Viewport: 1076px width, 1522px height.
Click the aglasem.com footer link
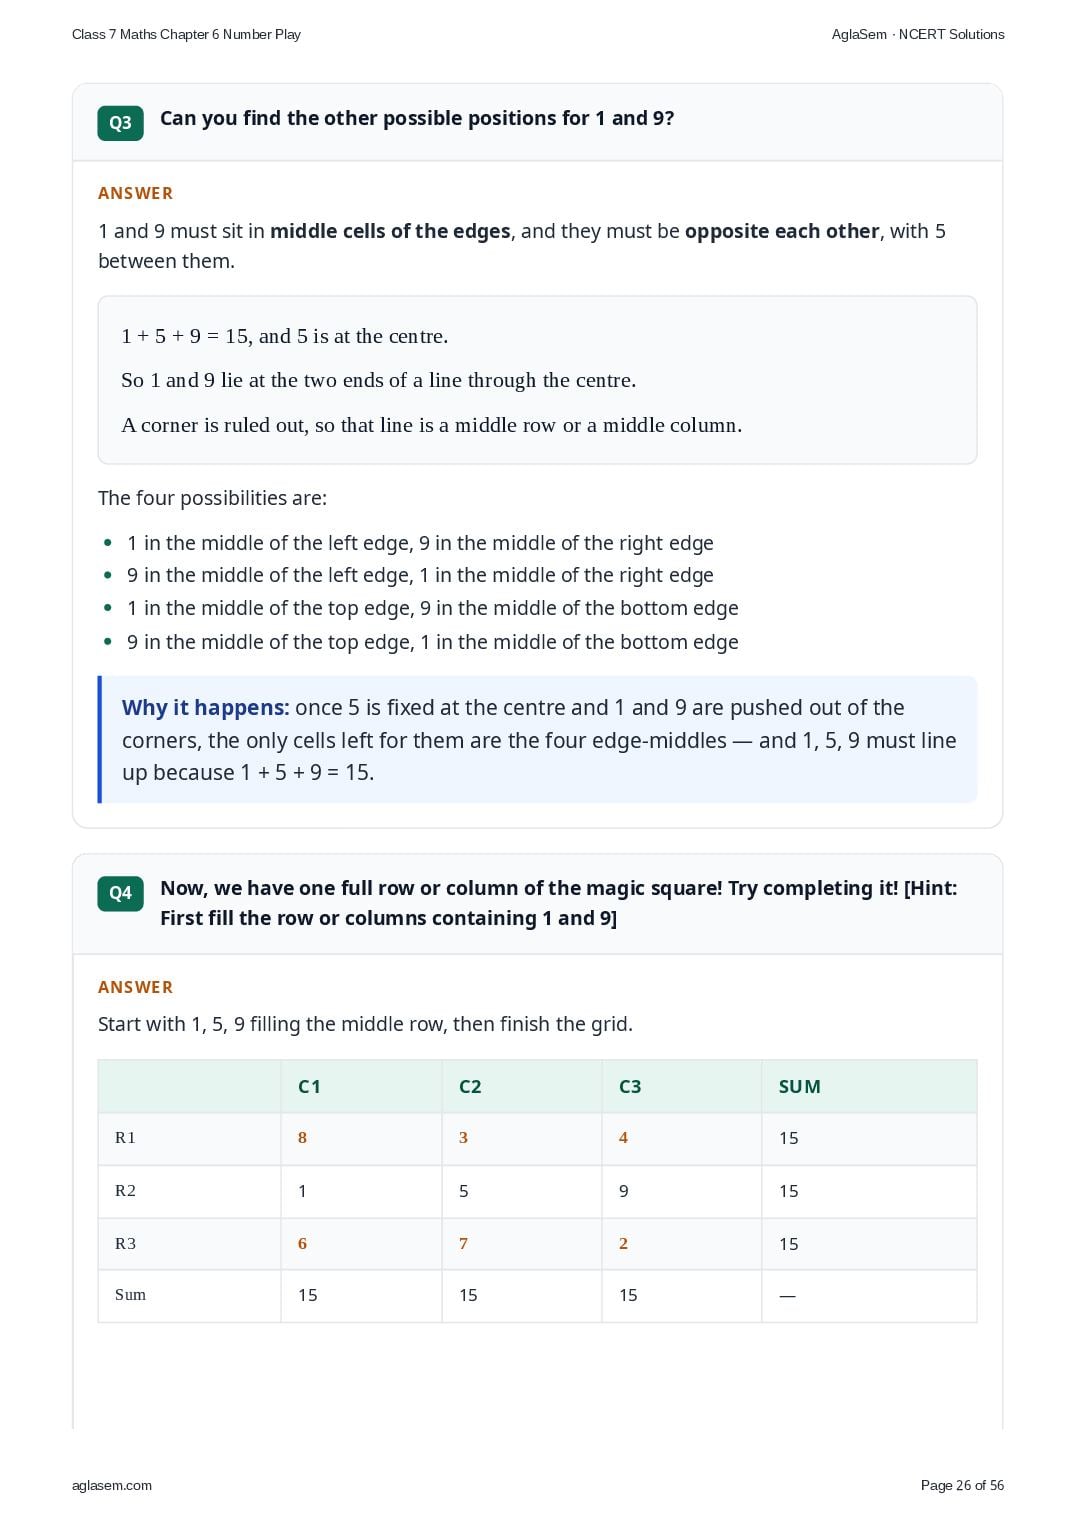[x=112, y=1485]
